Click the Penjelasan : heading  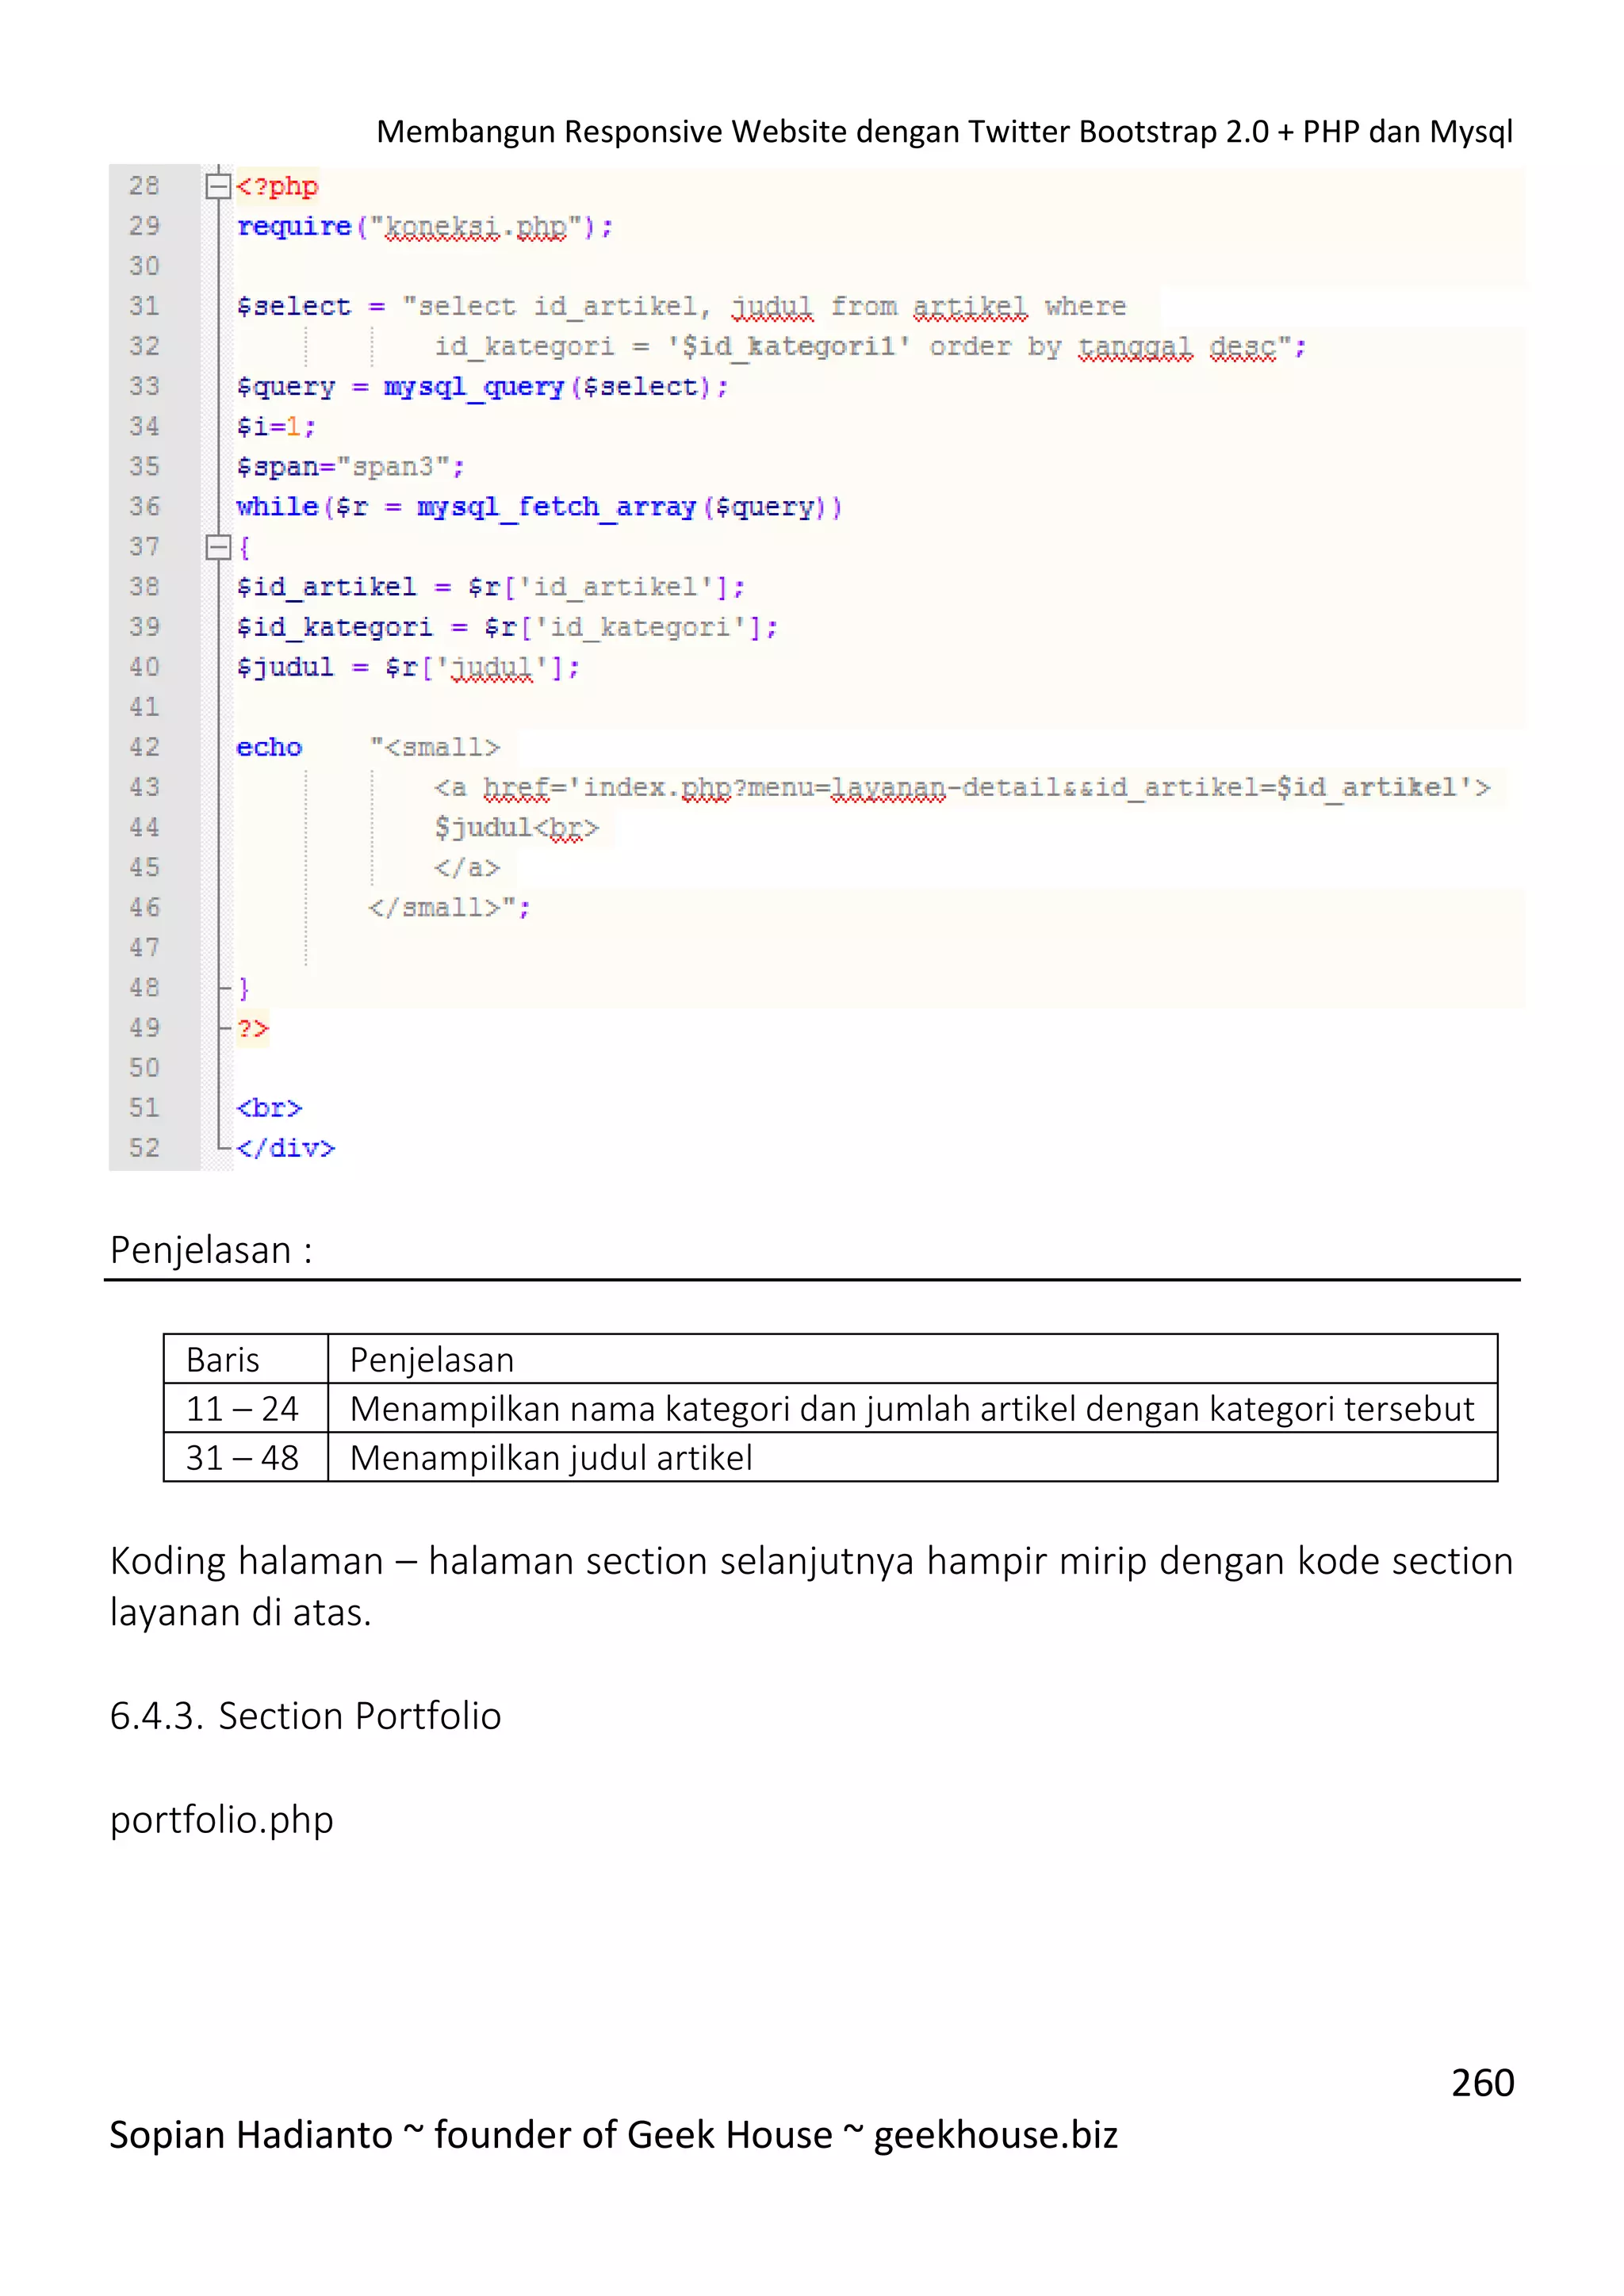point(211,1250)
